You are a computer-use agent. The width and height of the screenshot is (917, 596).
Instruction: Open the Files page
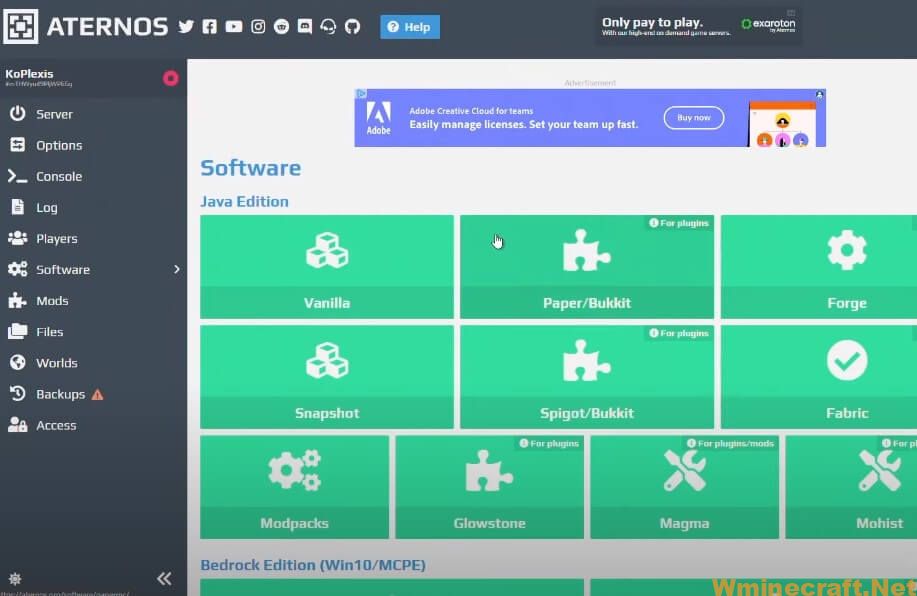click(x=94, y=332)
